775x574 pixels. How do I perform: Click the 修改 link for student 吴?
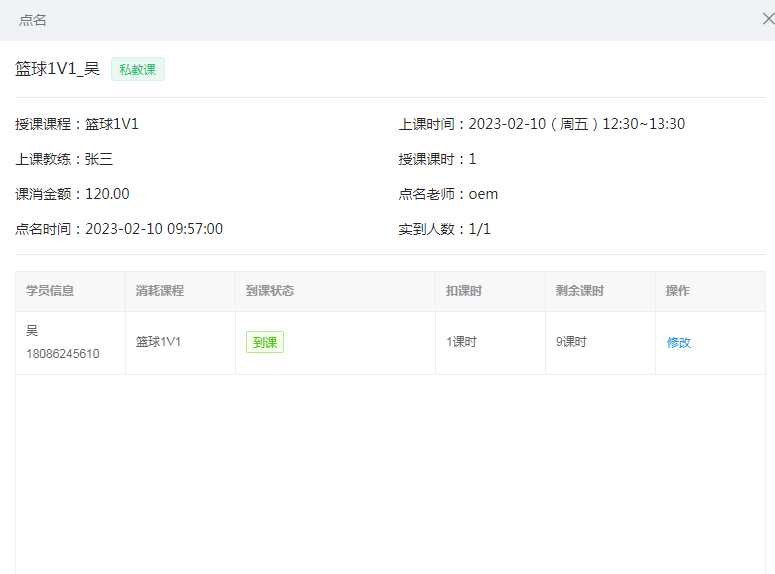pos(678,342)
